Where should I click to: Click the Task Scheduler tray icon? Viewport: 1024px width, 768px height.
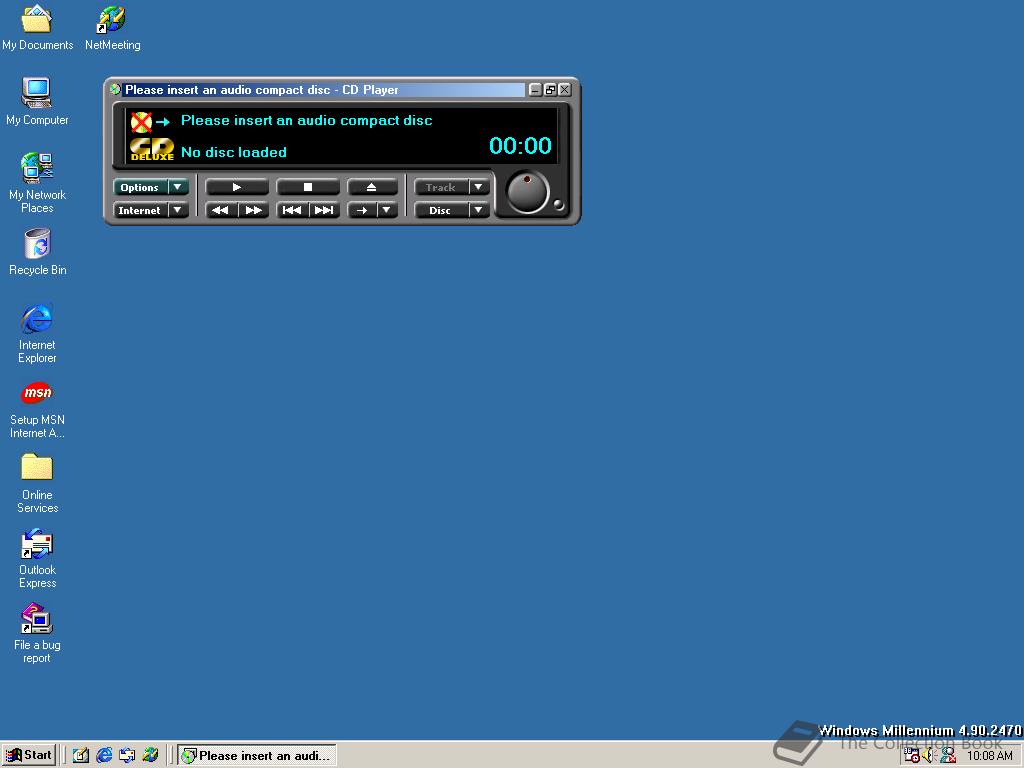tap(912, 756)
